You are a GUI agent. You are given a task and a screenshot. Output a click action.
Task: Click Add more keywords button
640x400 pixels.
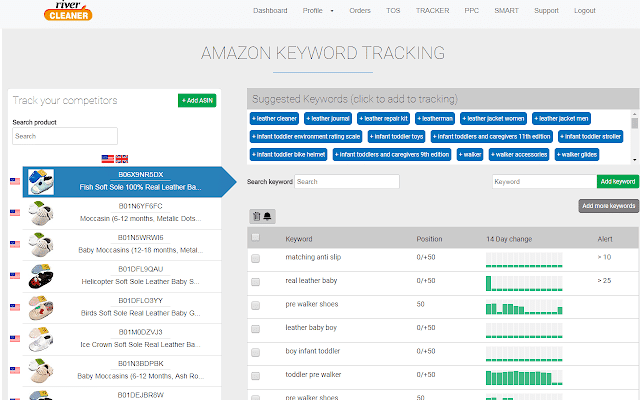coord(609,206)
